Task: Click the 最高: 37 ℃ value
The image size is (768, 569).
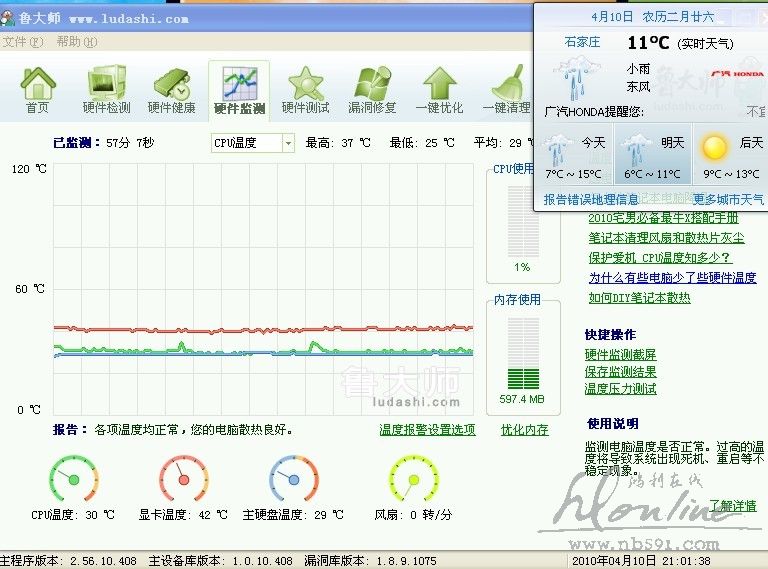Action: click(x=338, y=143)
